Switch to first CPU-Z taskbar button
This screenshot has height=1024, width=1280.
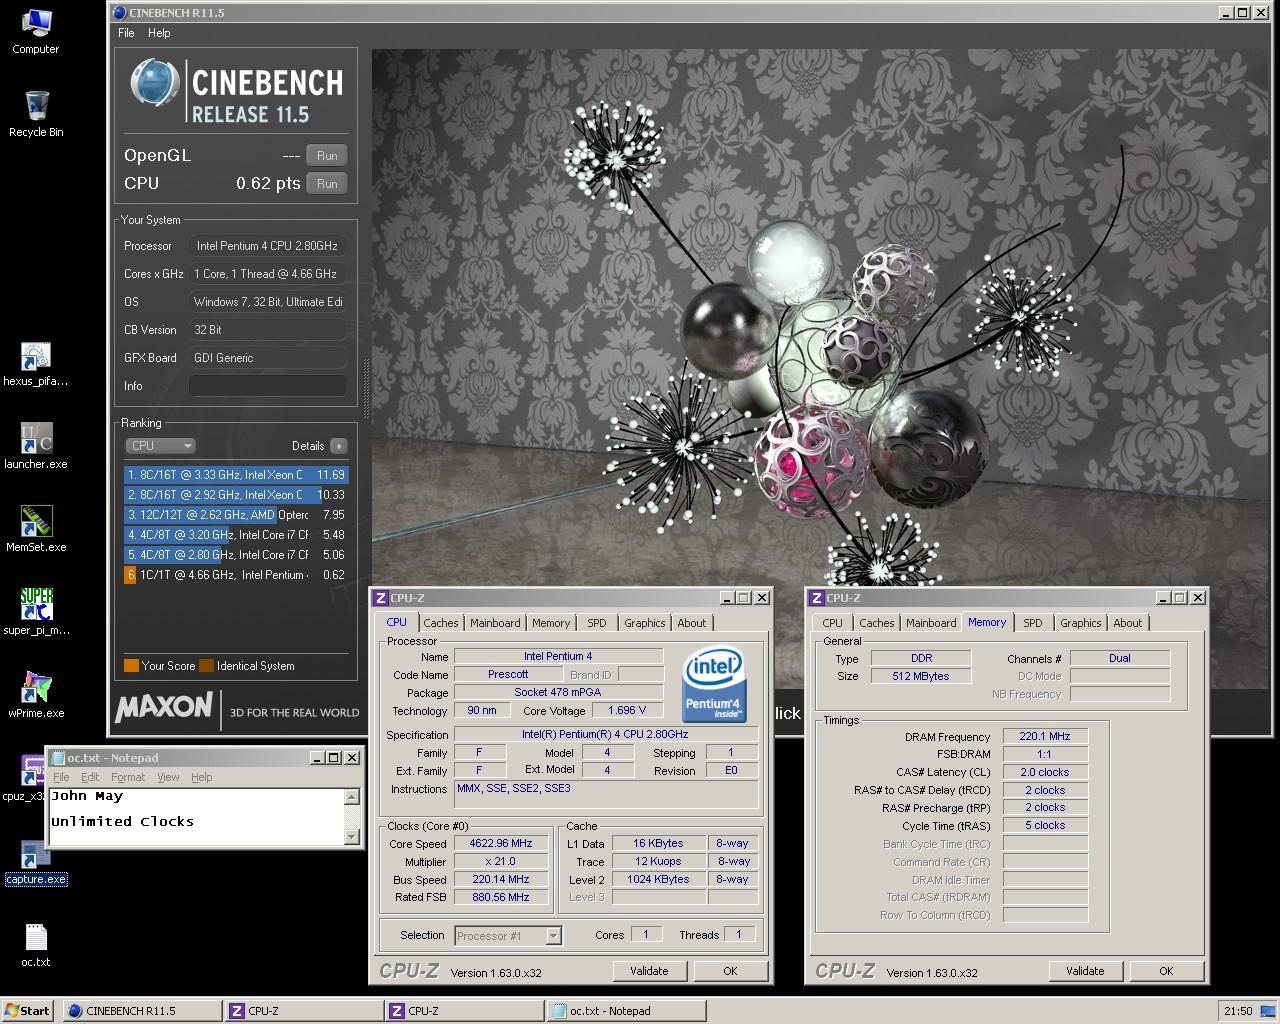point(304,1010)
